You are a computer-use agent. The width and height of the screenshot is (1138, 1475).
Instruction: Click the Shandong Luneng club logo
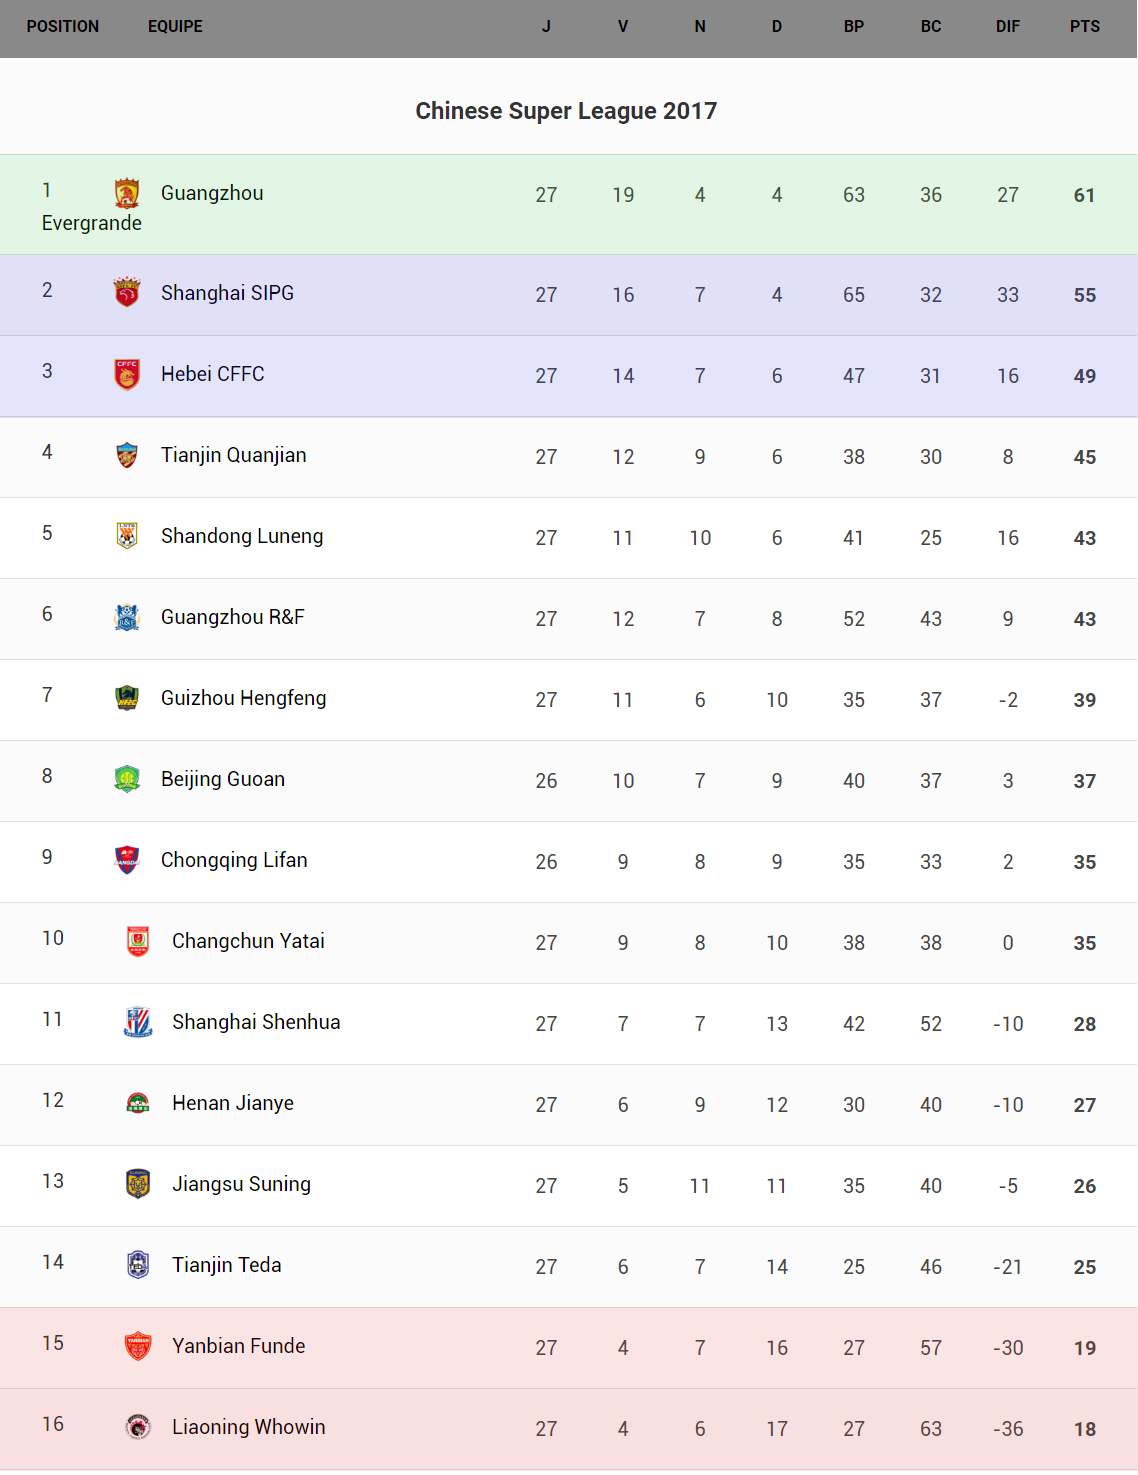[127, 536]
